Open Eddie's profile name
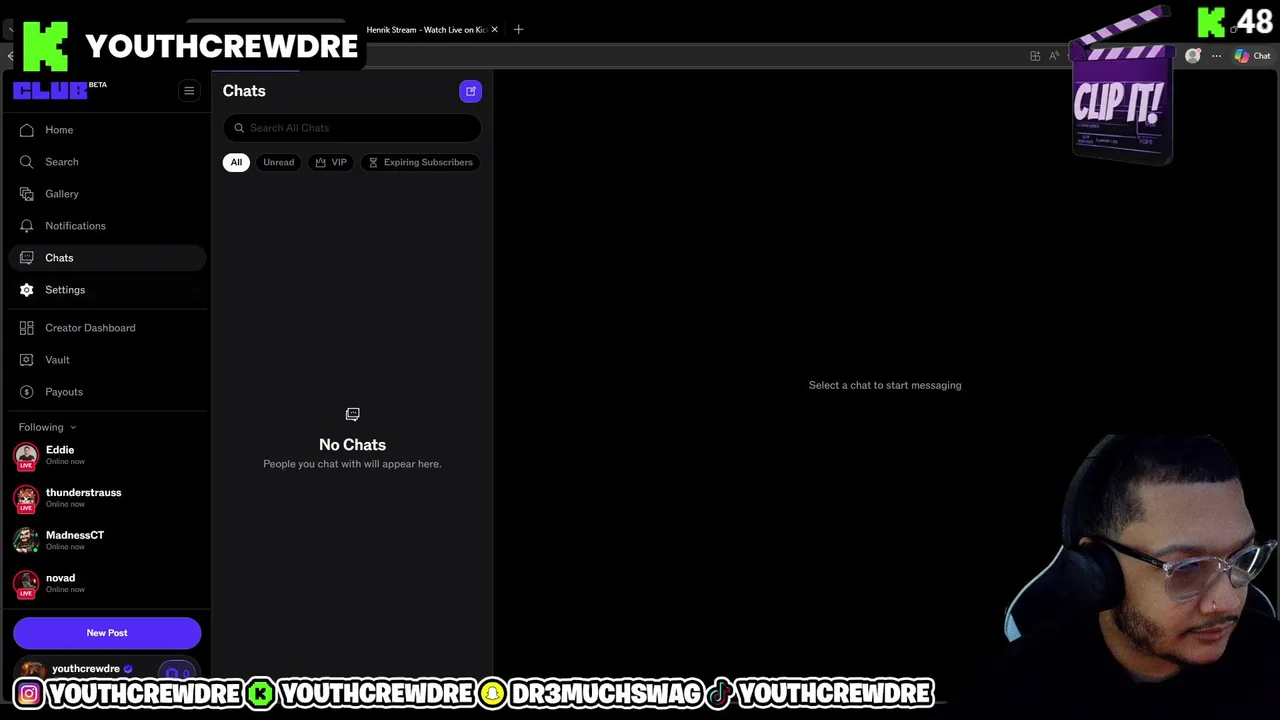 pos(60,450)
